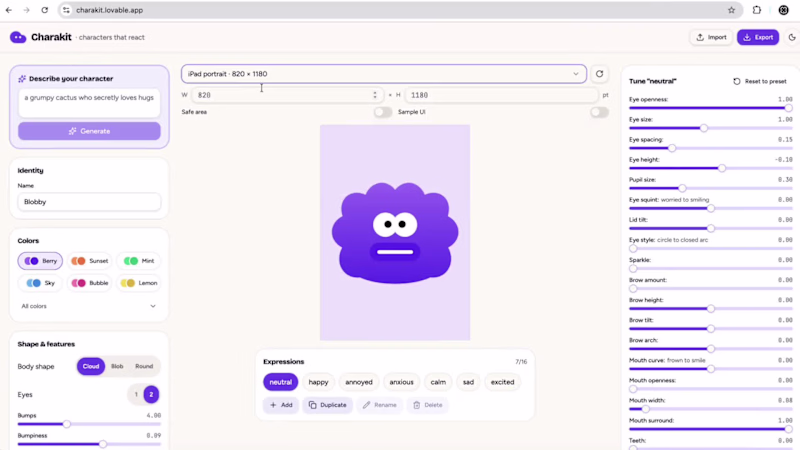
Task: Select the sad expression
Action: pyautogui.click(x=468, y=382)
